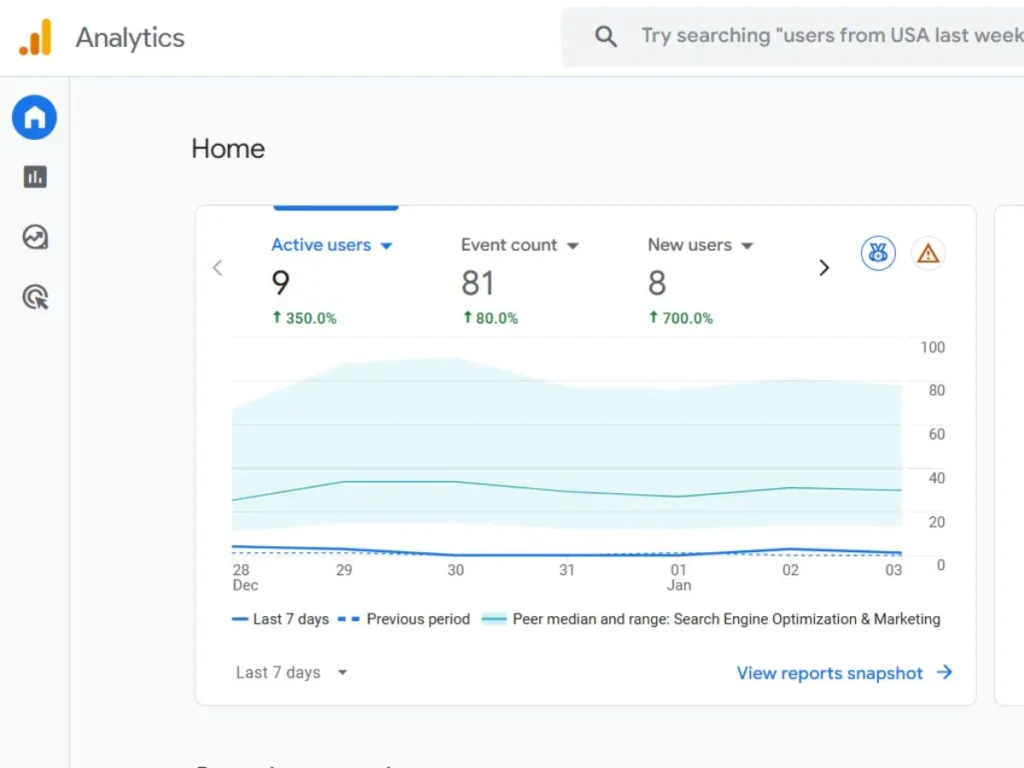Expand the New users metric dropdown

(747, 246)
